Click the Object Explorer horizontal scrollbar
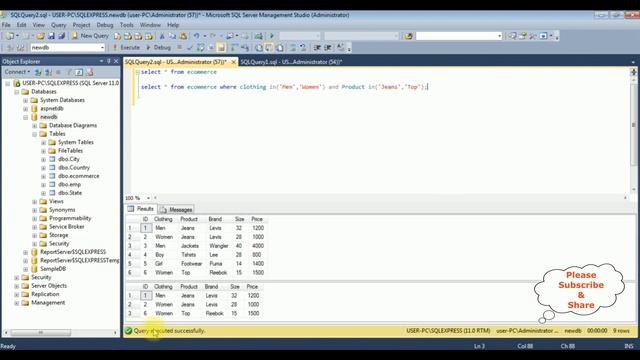 pyautogui.click(x=61, y=333)
